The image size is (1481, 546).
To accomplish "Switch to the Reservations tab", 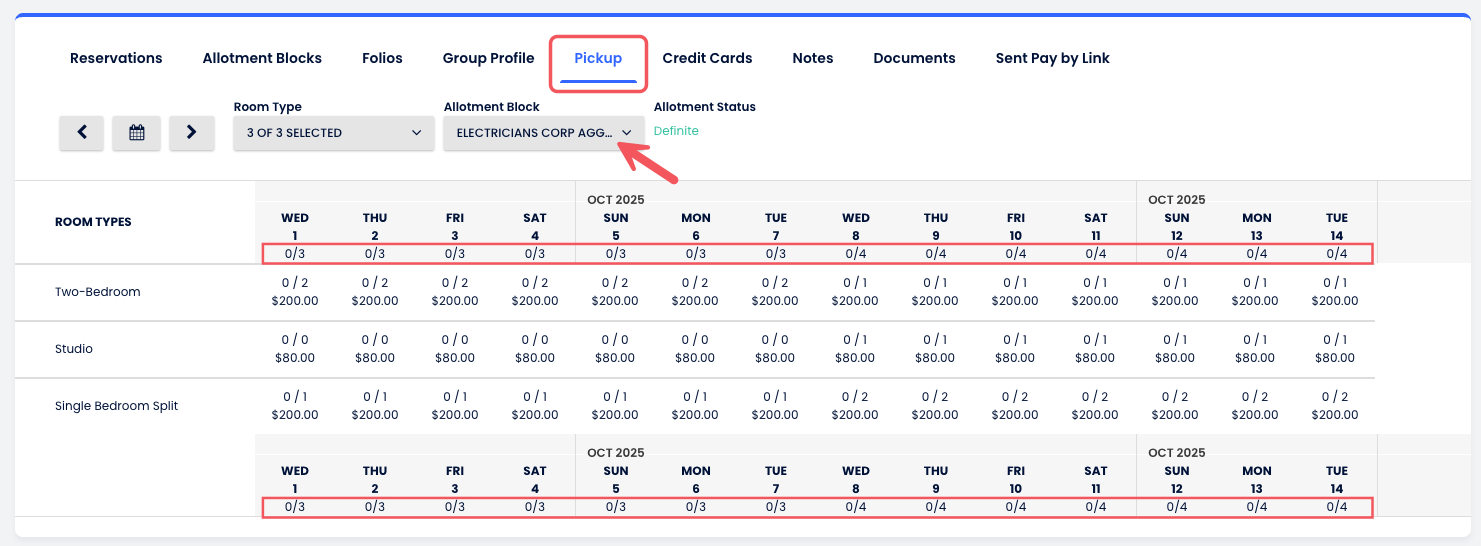I will [x=116, y=58].
